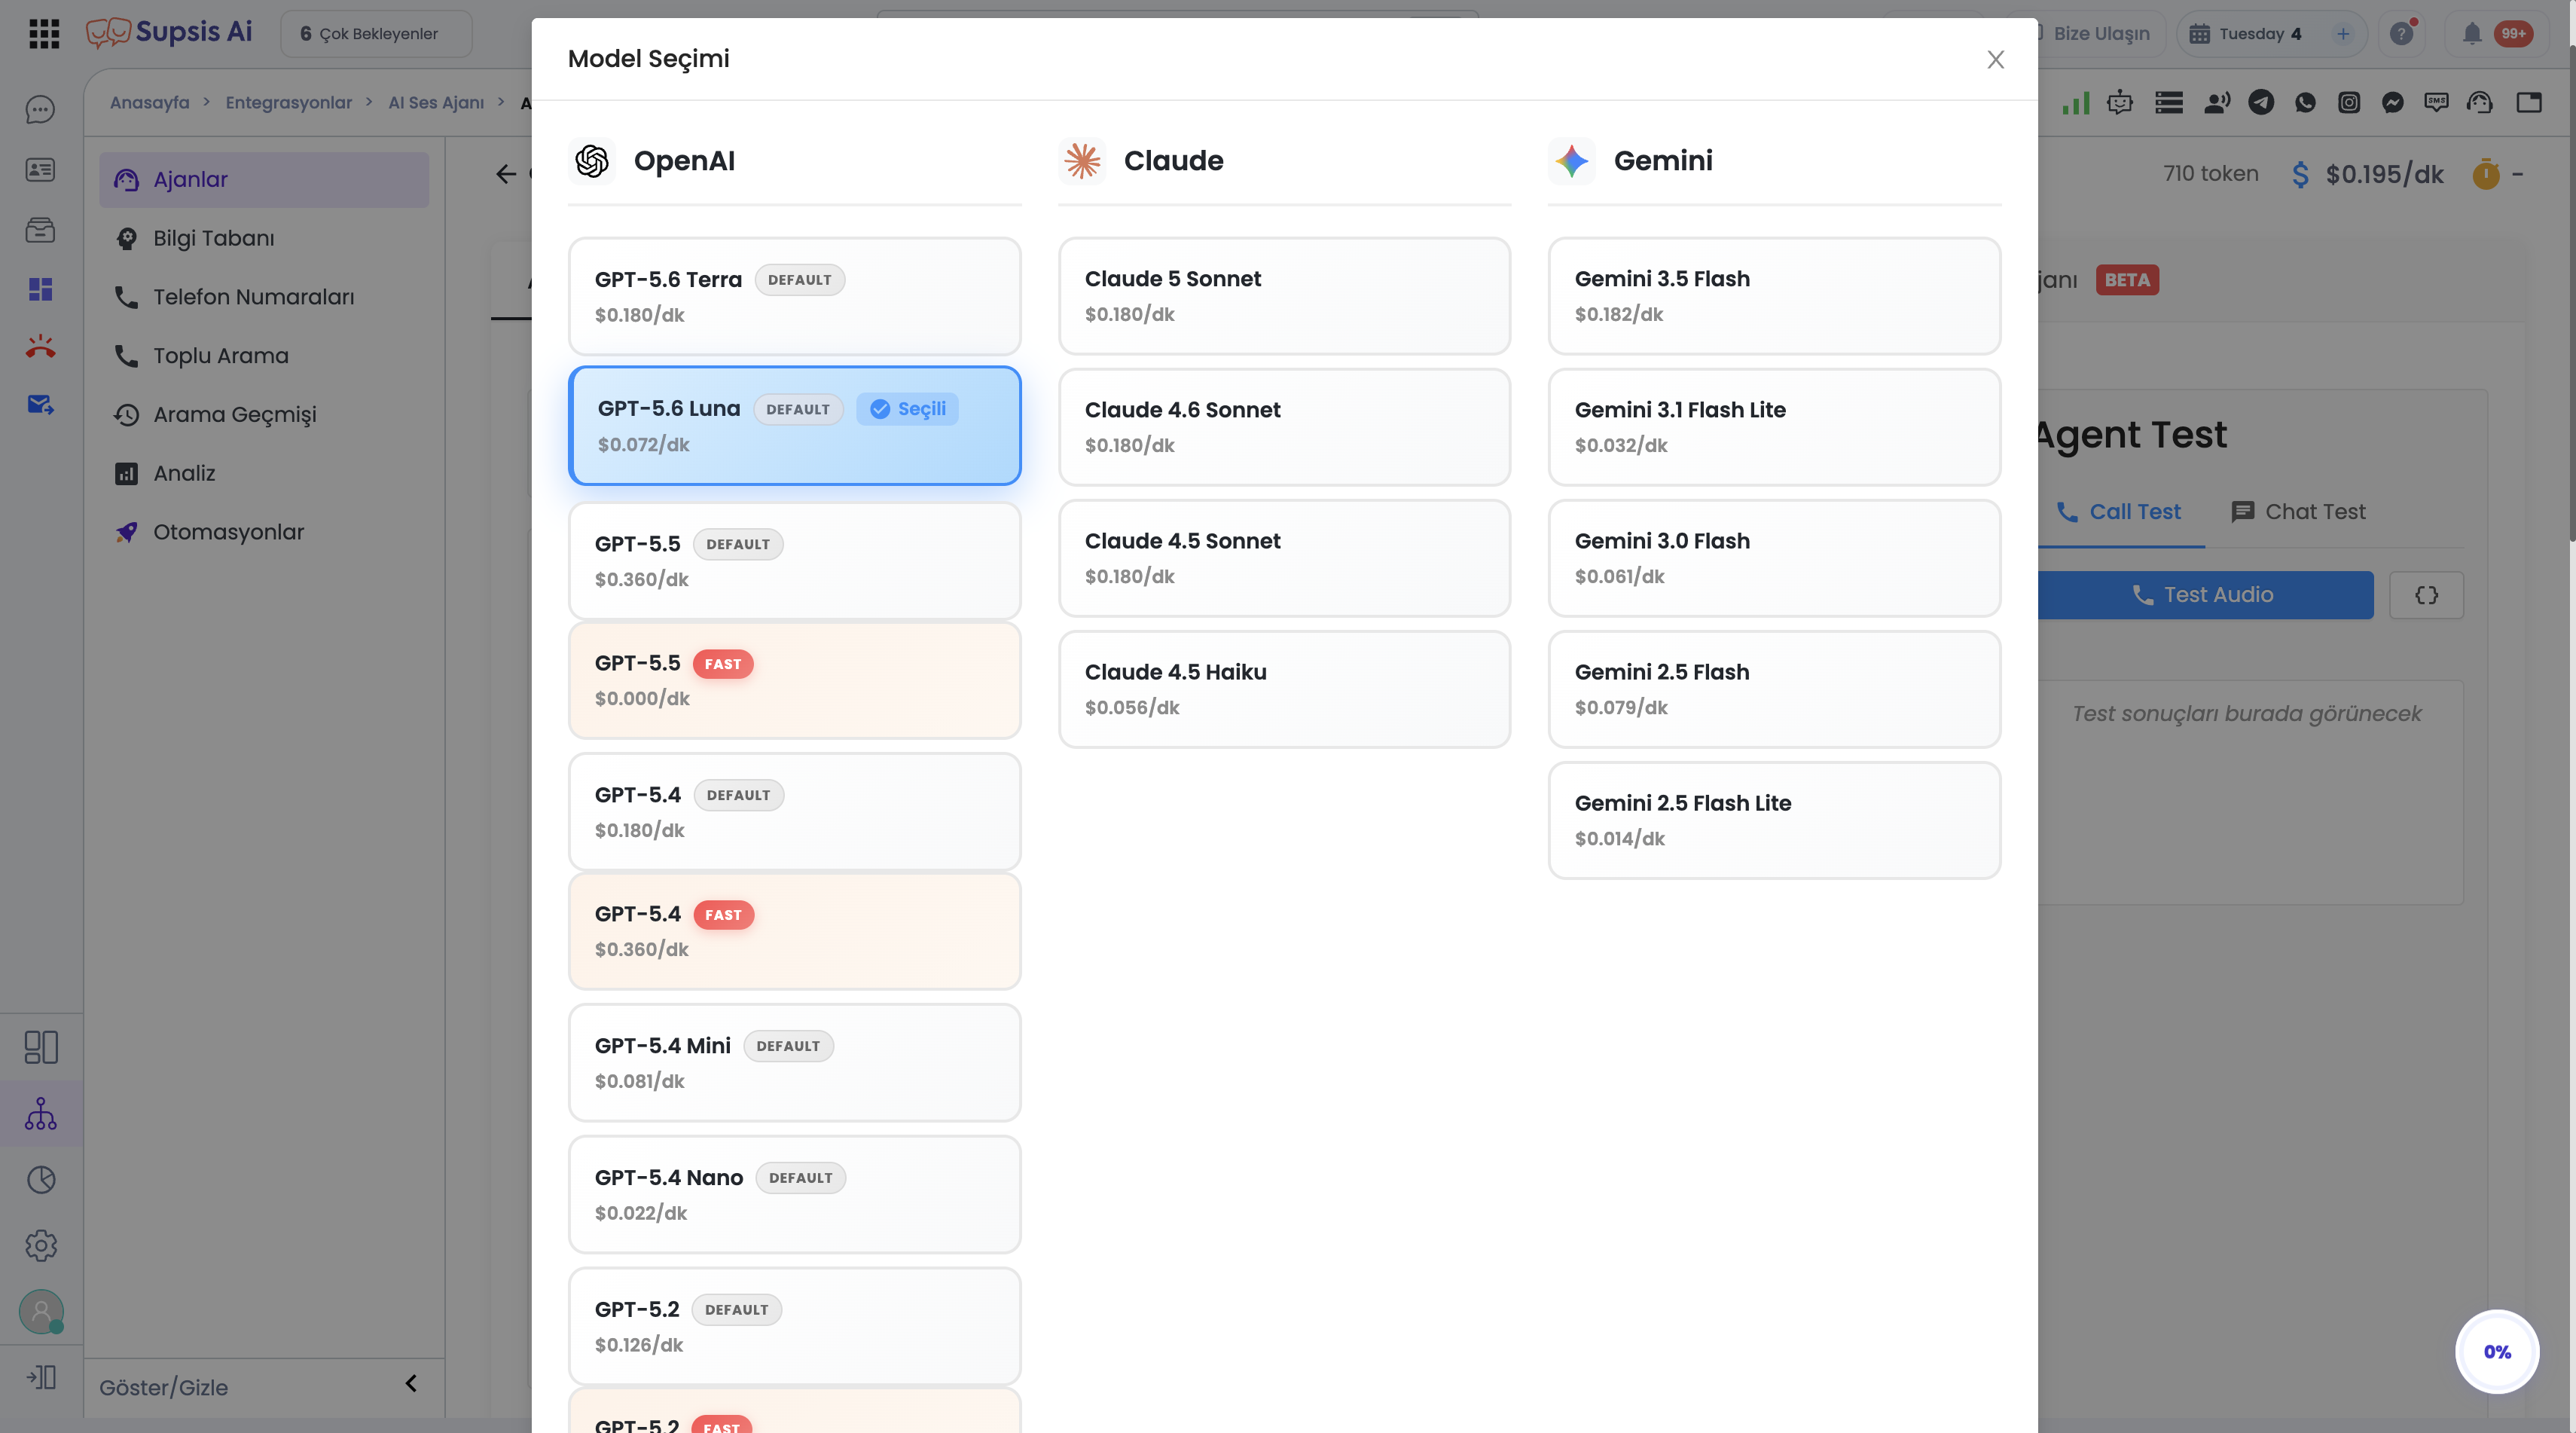Select the Claude 4.6 Sonnet model
2576x1433 pixels.
[1284, 427]
